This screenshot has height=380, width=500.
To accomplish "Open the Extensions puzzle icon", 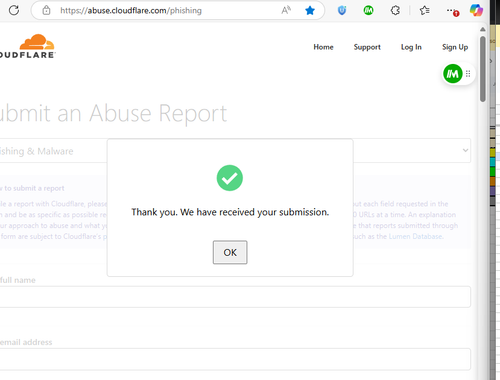I will 395,10.
